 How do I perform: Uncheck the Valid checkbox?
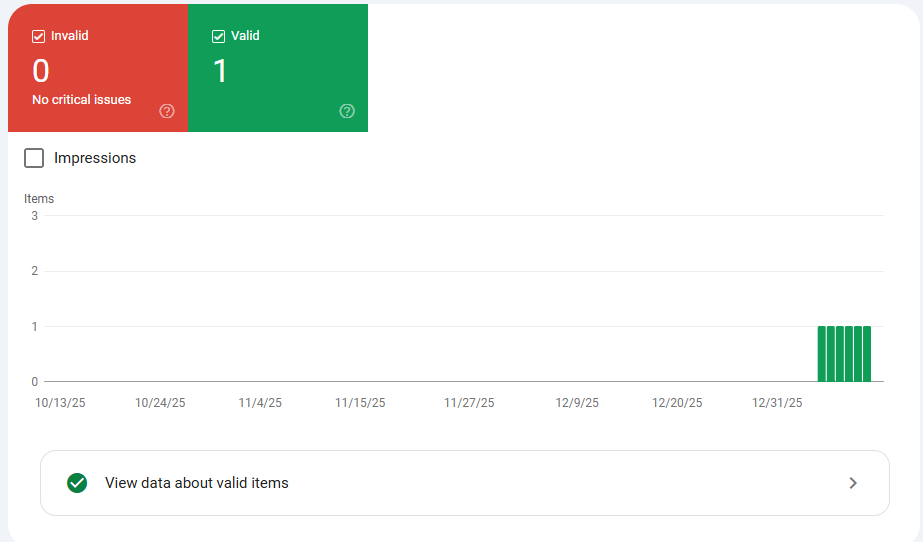click(x=219, y=36)
